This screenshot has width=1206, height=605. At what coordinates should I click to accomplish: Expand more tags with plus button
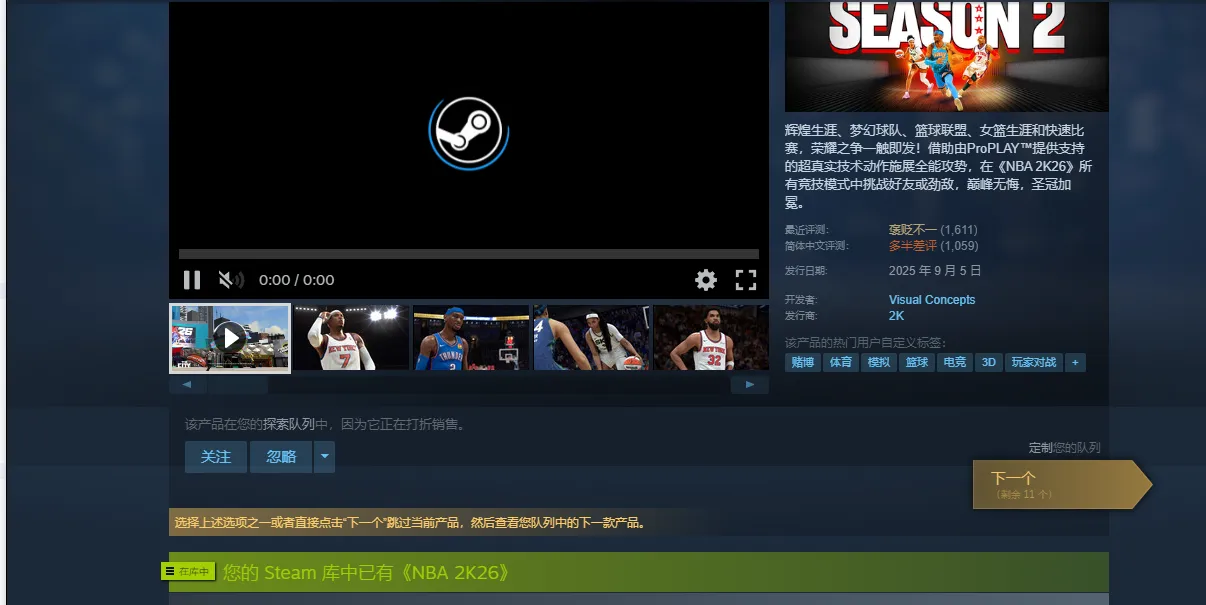coord(1075,363)
